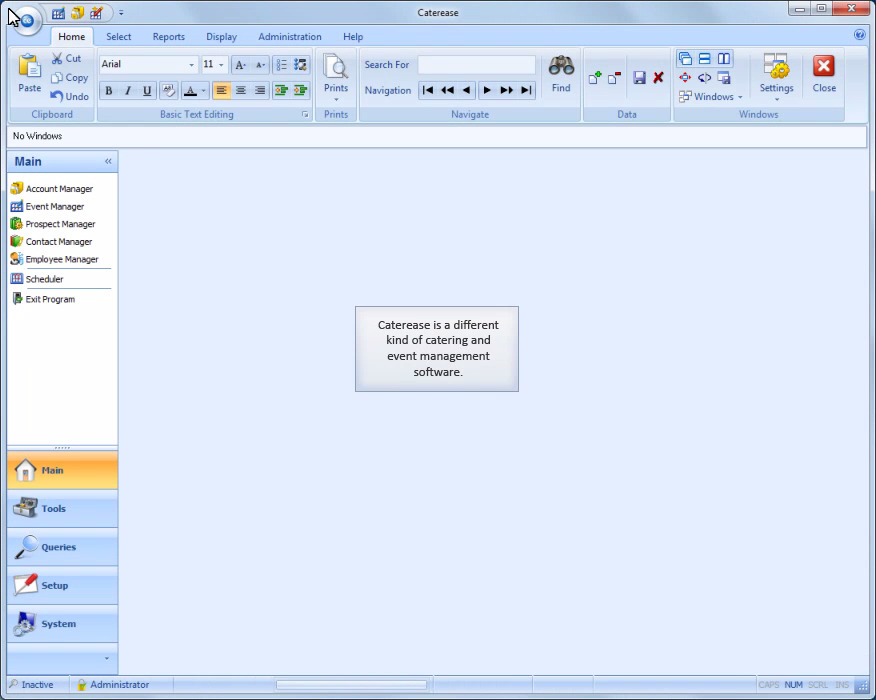
Task: Toggle align text right
Action: [x=260, y=91]
